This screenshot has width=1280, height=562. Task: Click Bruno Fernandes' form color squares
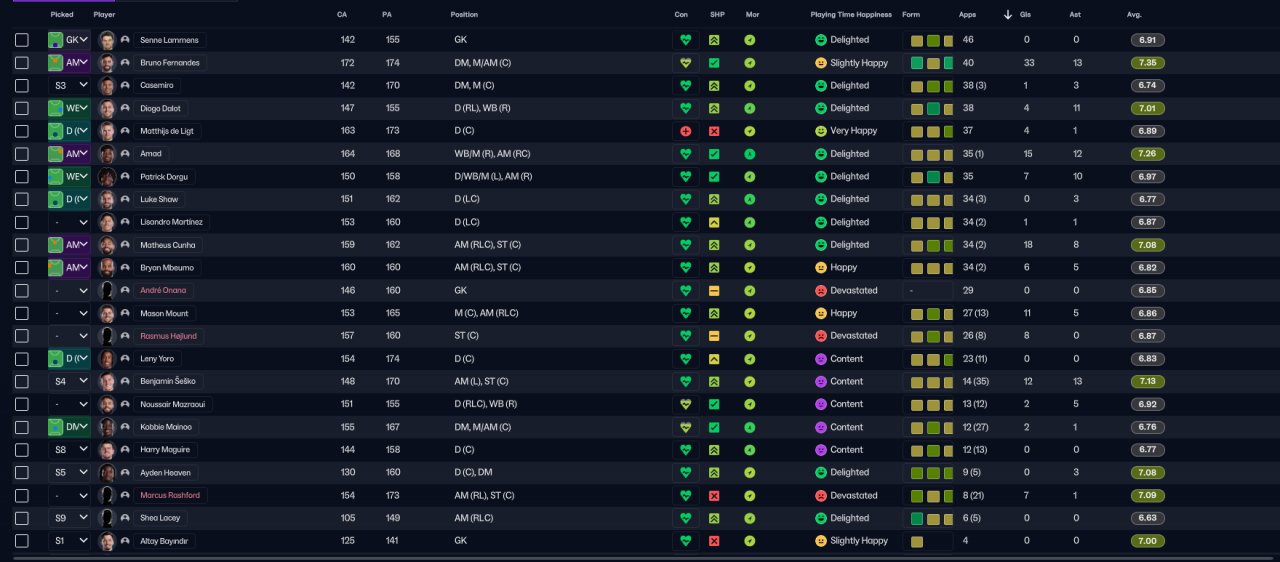click(931, 63)
